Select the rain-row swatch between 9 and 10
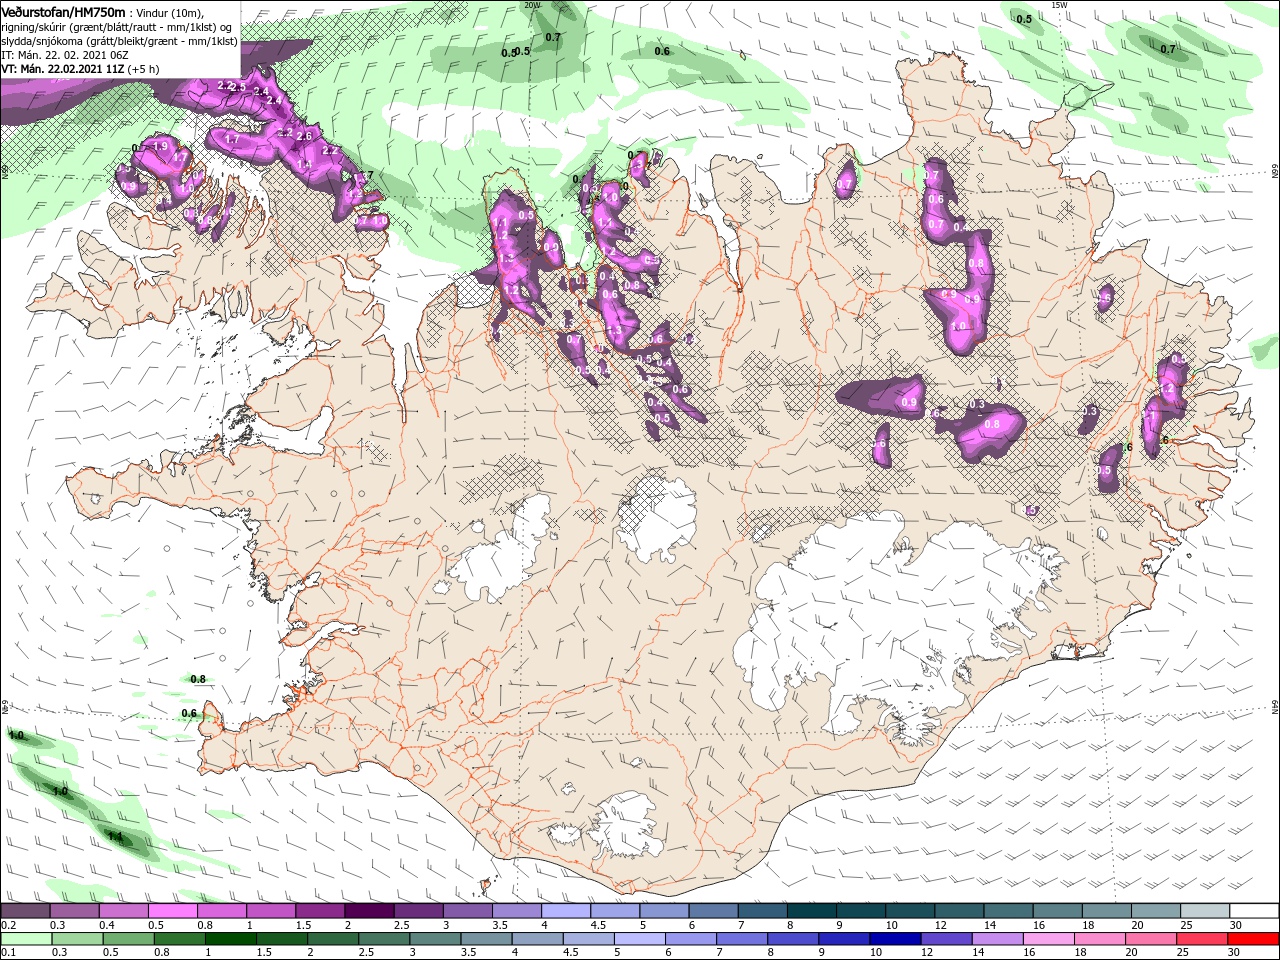 [x=845, y=939]
